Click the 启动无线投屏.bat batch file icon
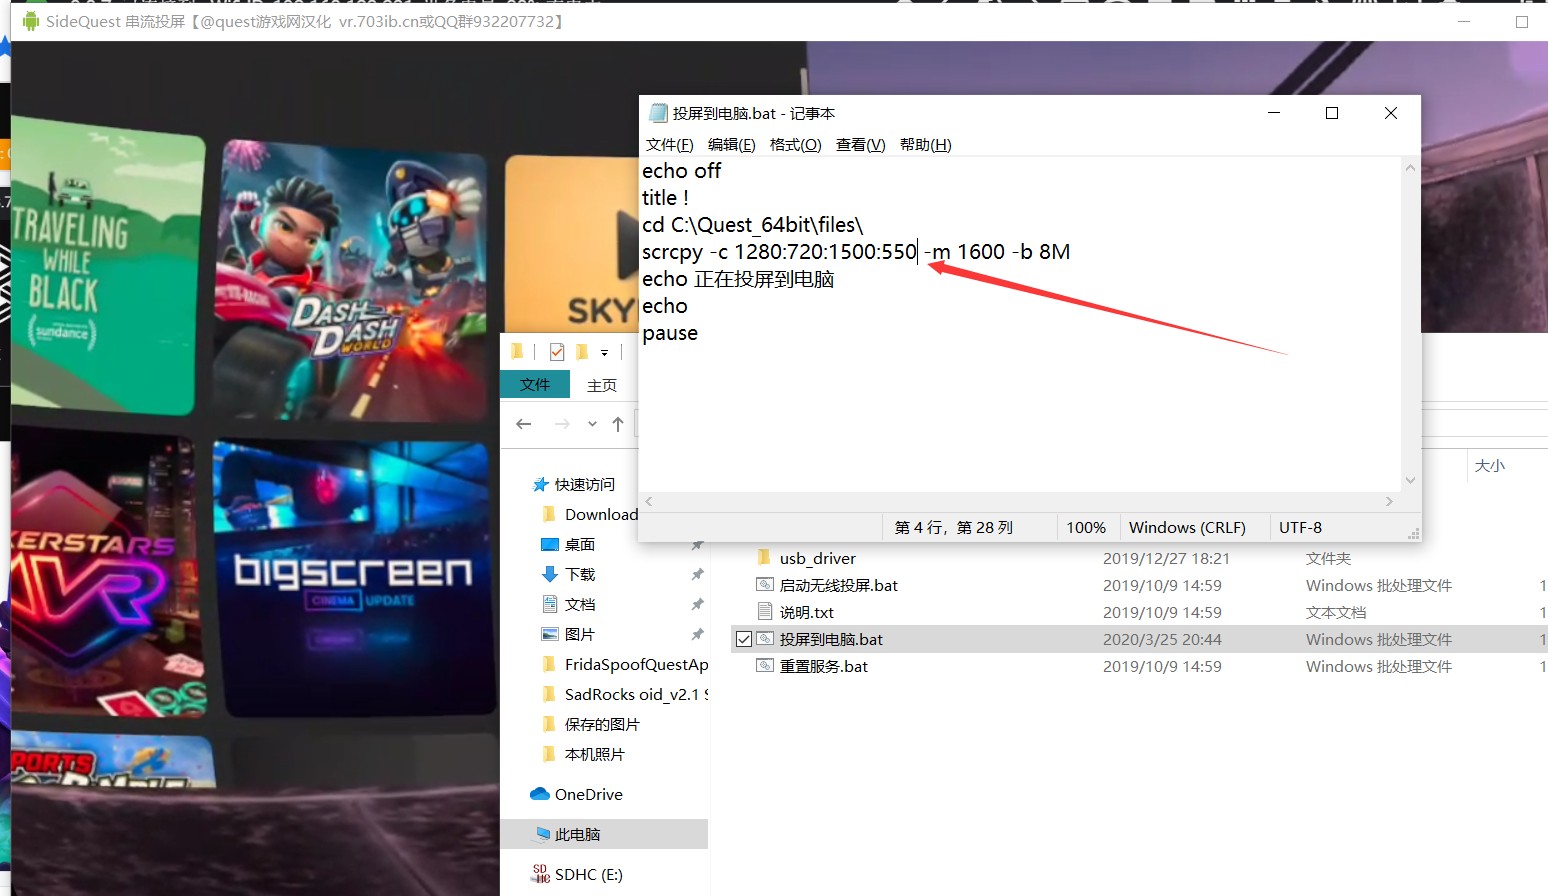1548x896 pixels. coord(765,584)
